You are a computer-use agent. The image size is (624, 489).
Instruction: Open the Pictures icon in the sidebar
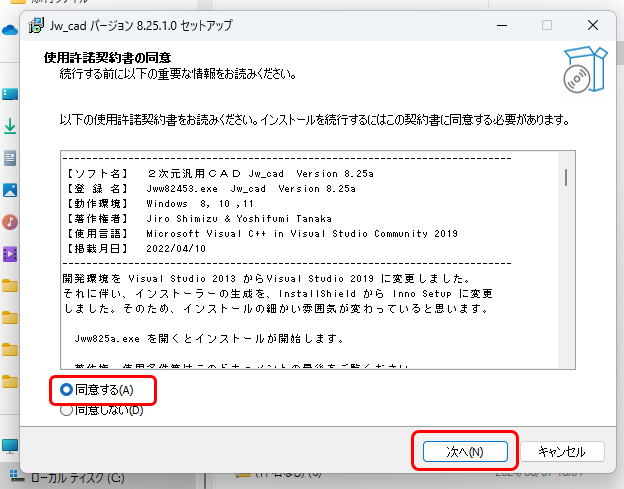pyautogui.click(x=10, y=190)
